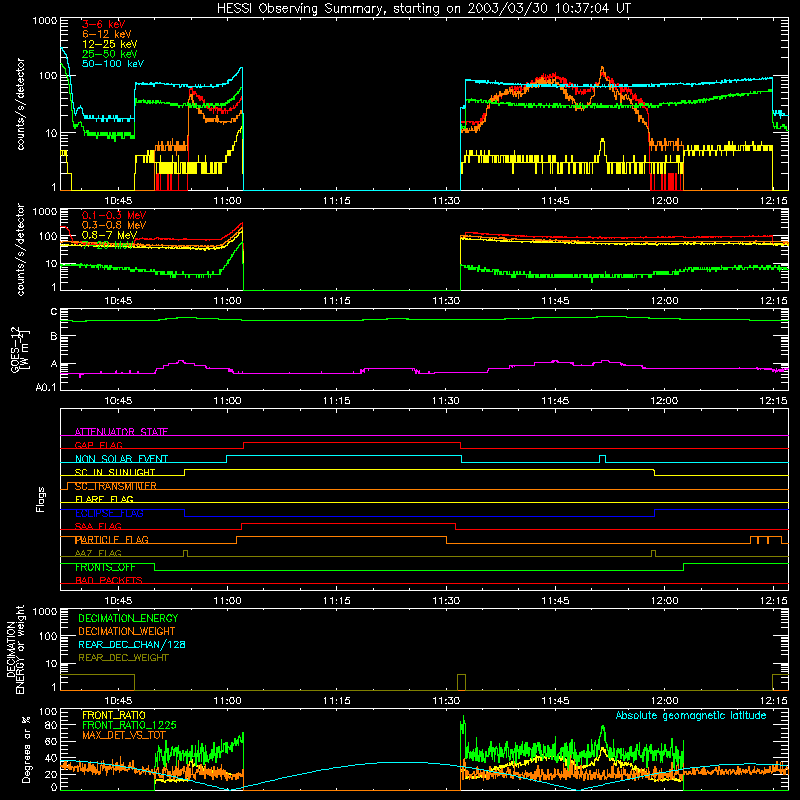Select the SC_IN_SUNLIGHT flag label

point(114,472)
